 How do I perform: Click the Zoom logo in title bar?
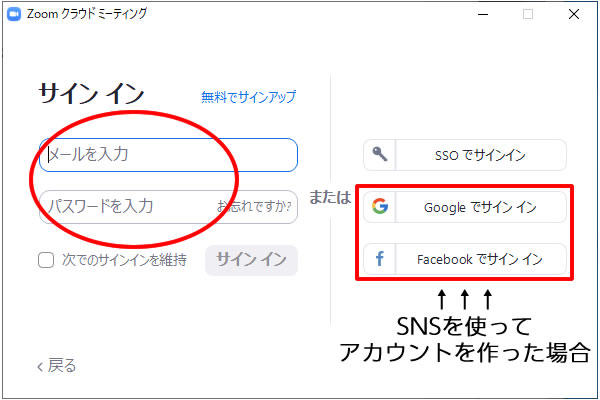(14, 15)
